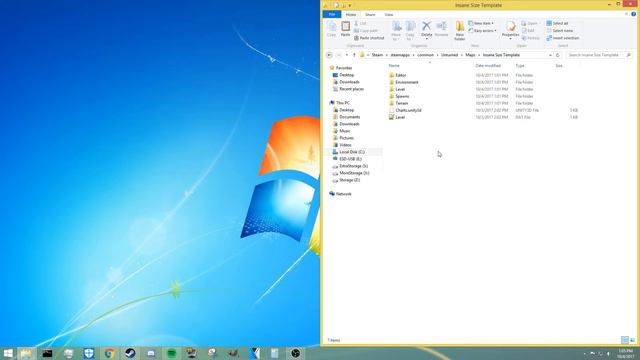Open the address bar history dropdown
640x360 pixels.
pyautogui.click(x=550, y=55)
